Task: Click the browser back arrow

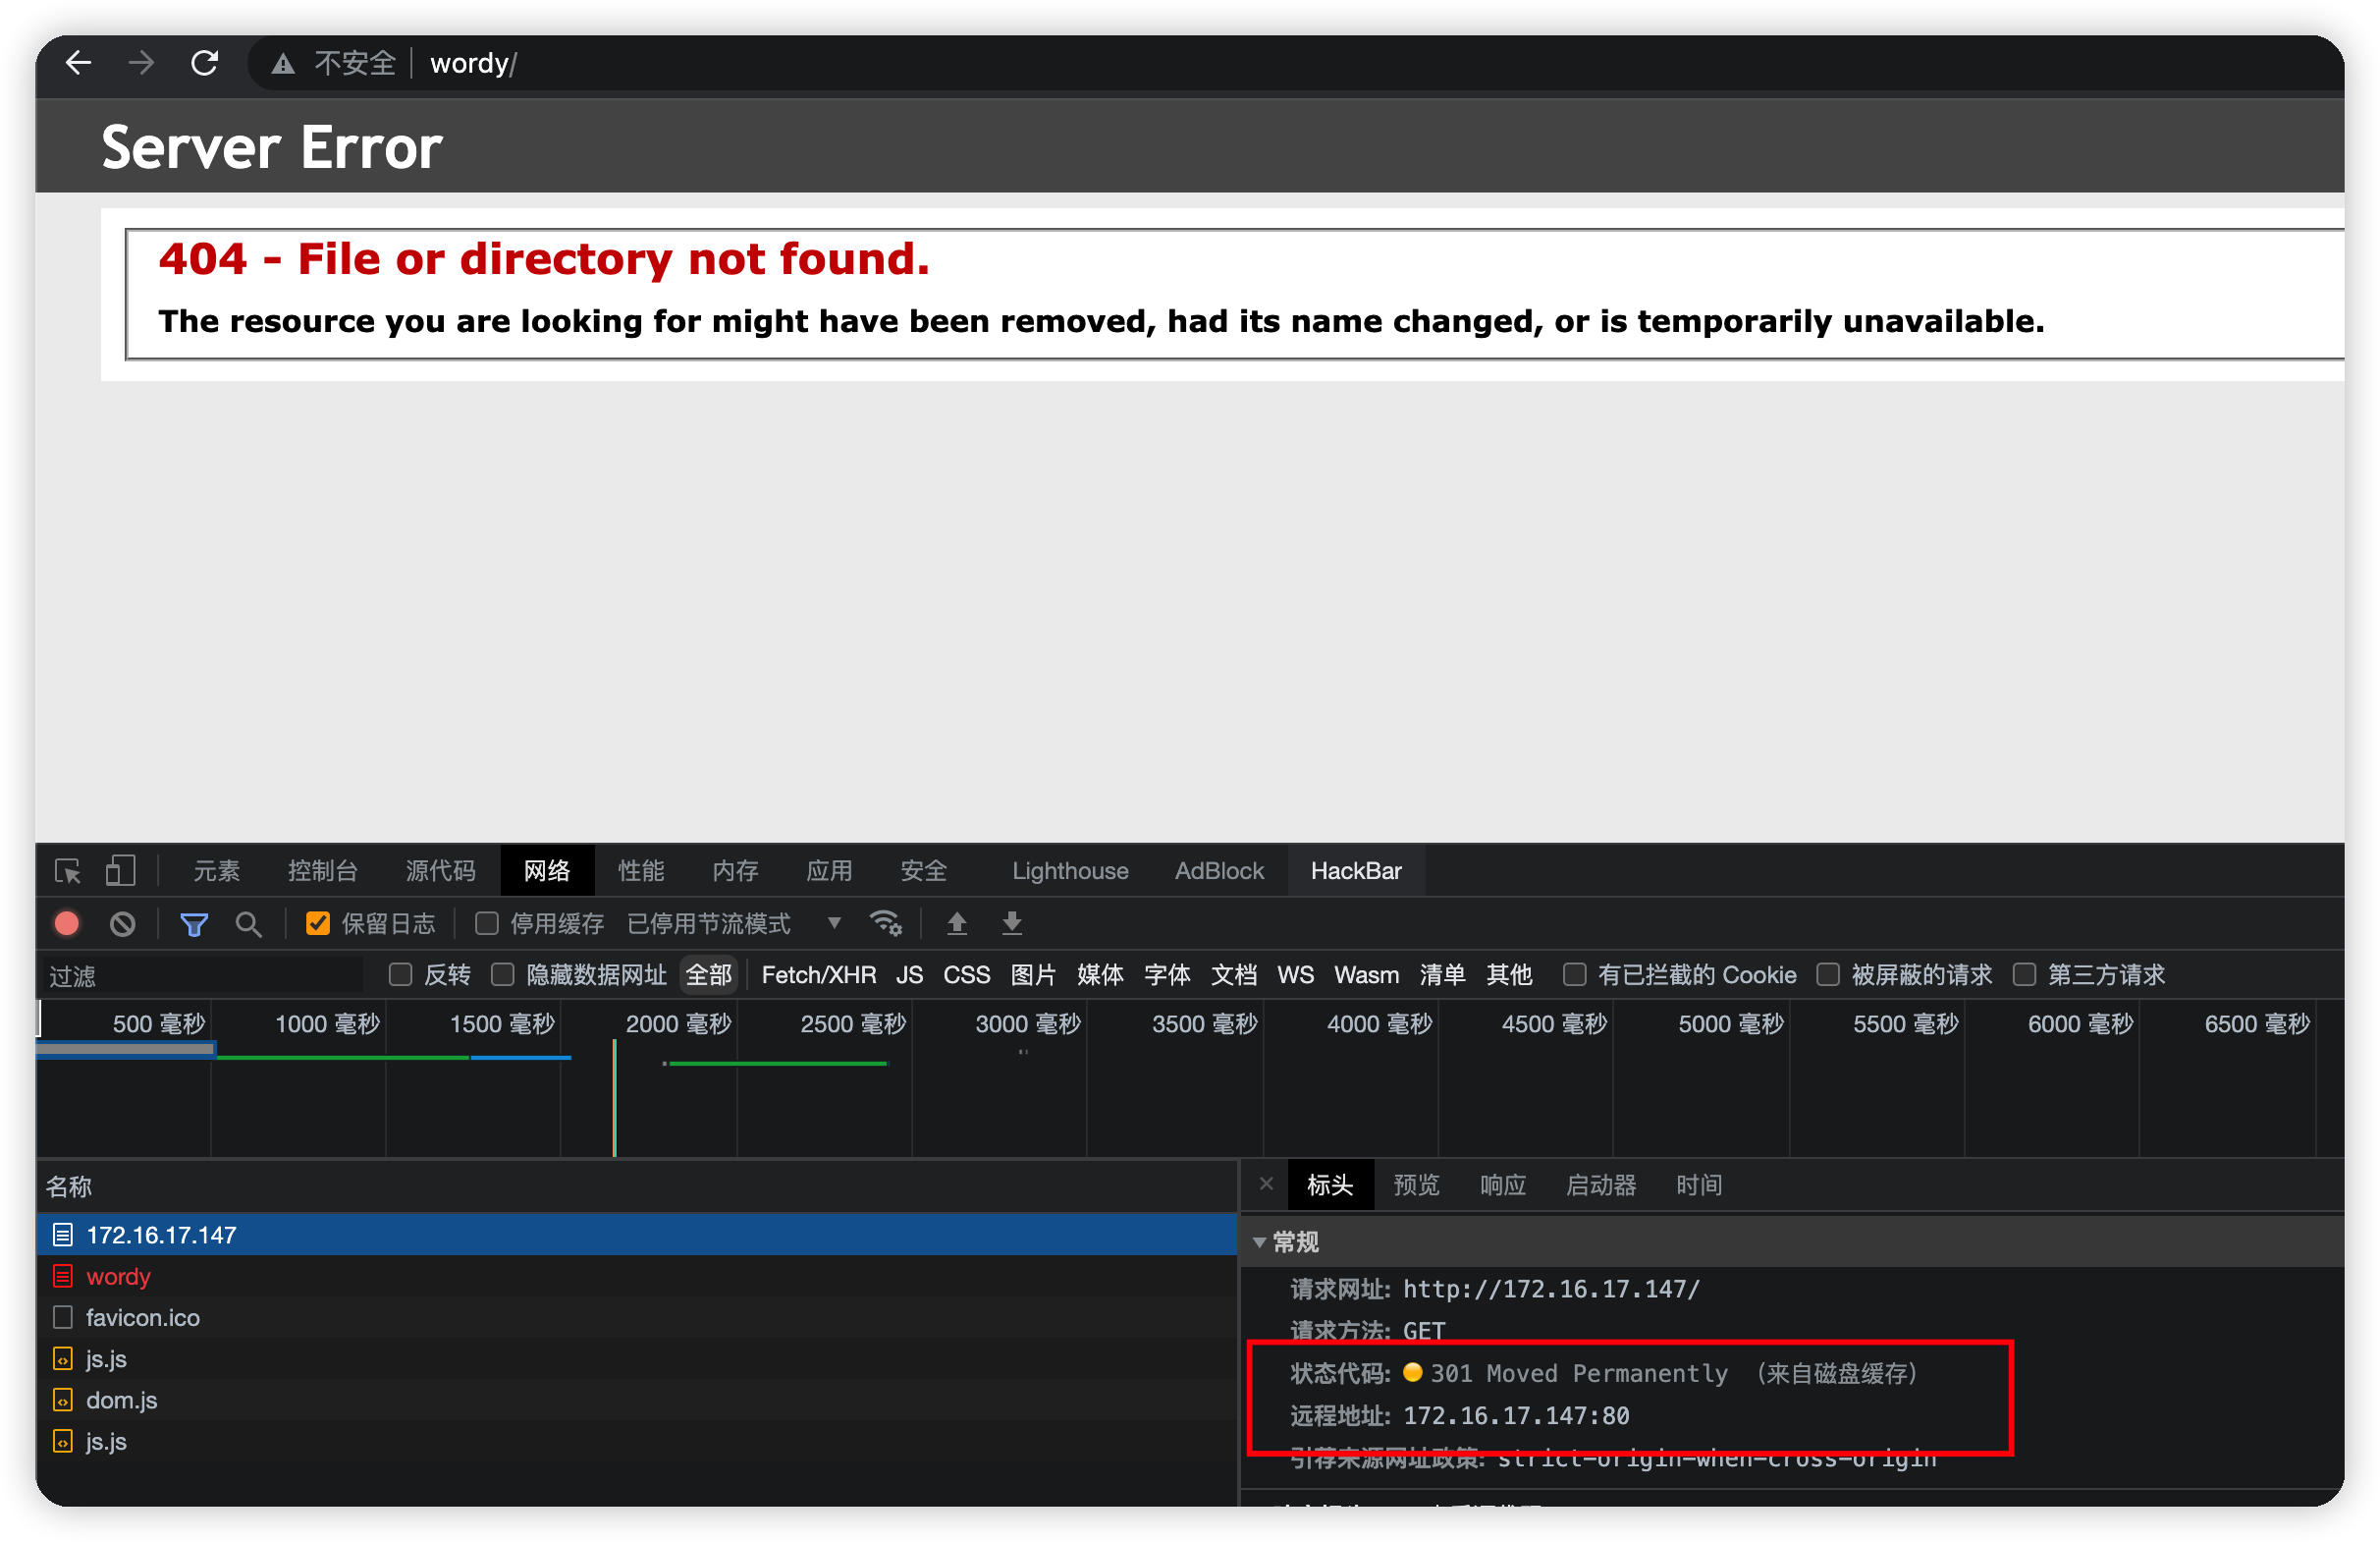Action: pyautogui.click(x=79, y=63)
